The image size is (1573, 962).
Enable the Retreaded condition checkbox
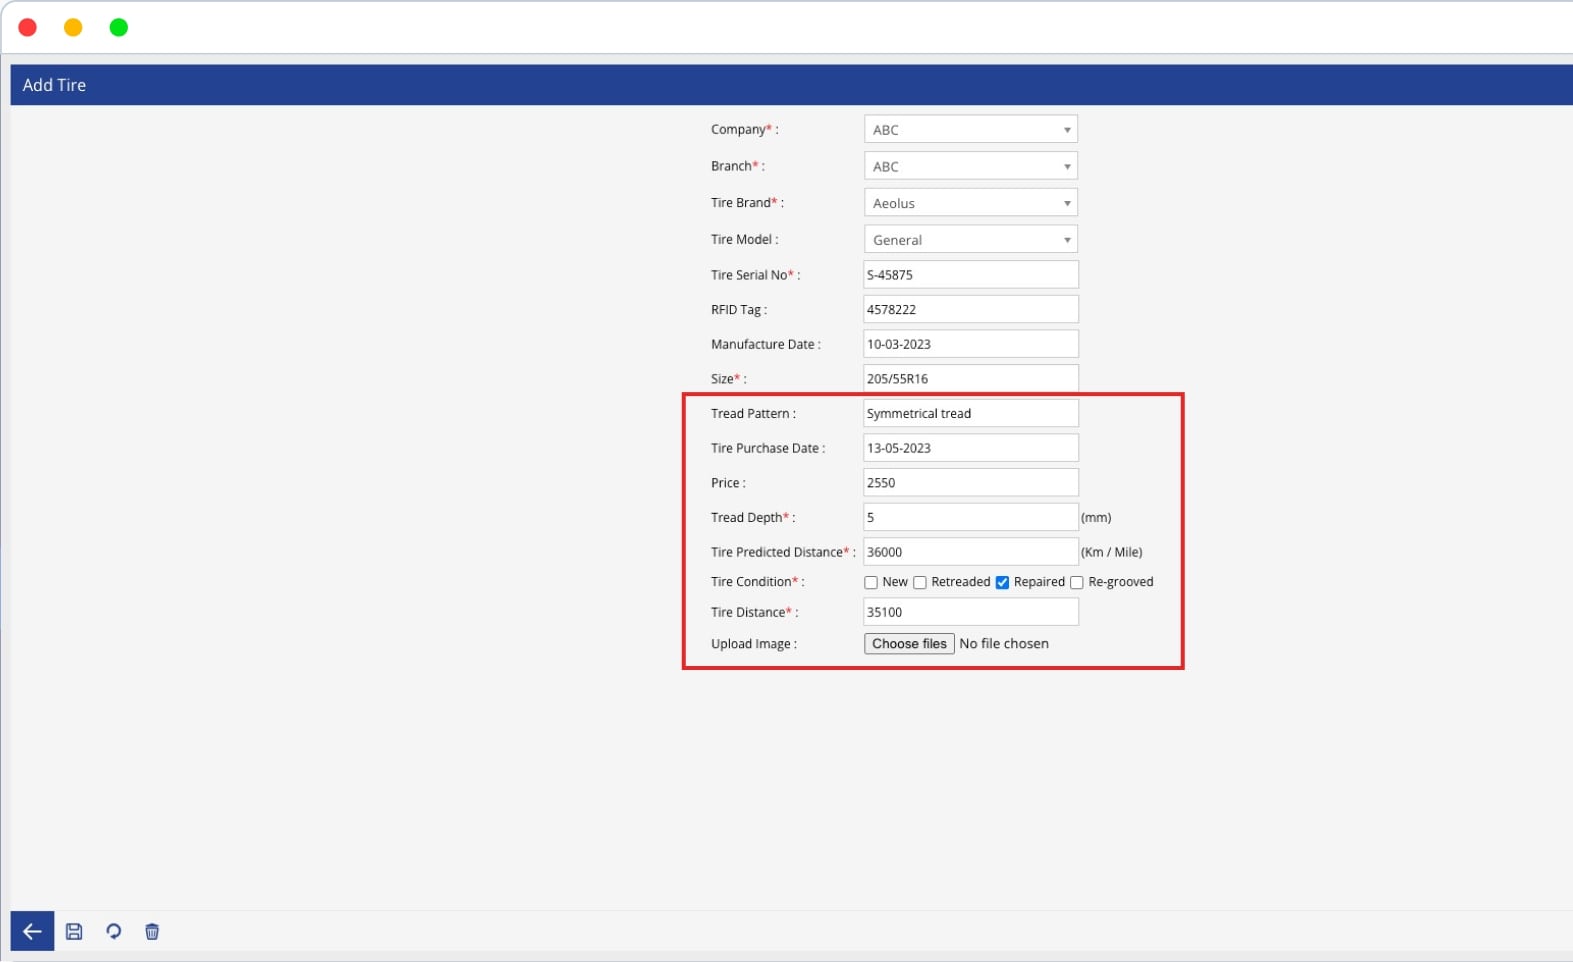coord(920,582)
